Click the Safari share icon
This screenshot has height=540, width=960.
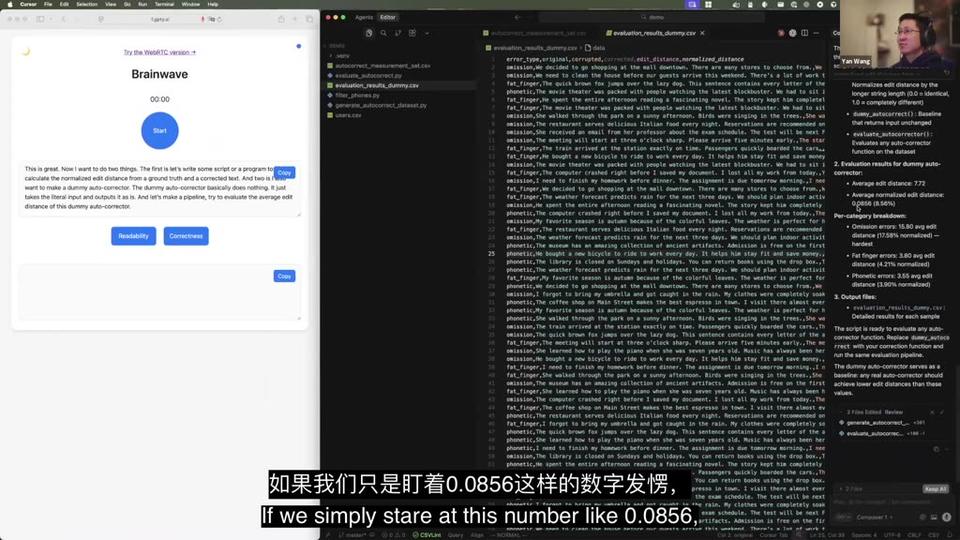tap(281, 19)
